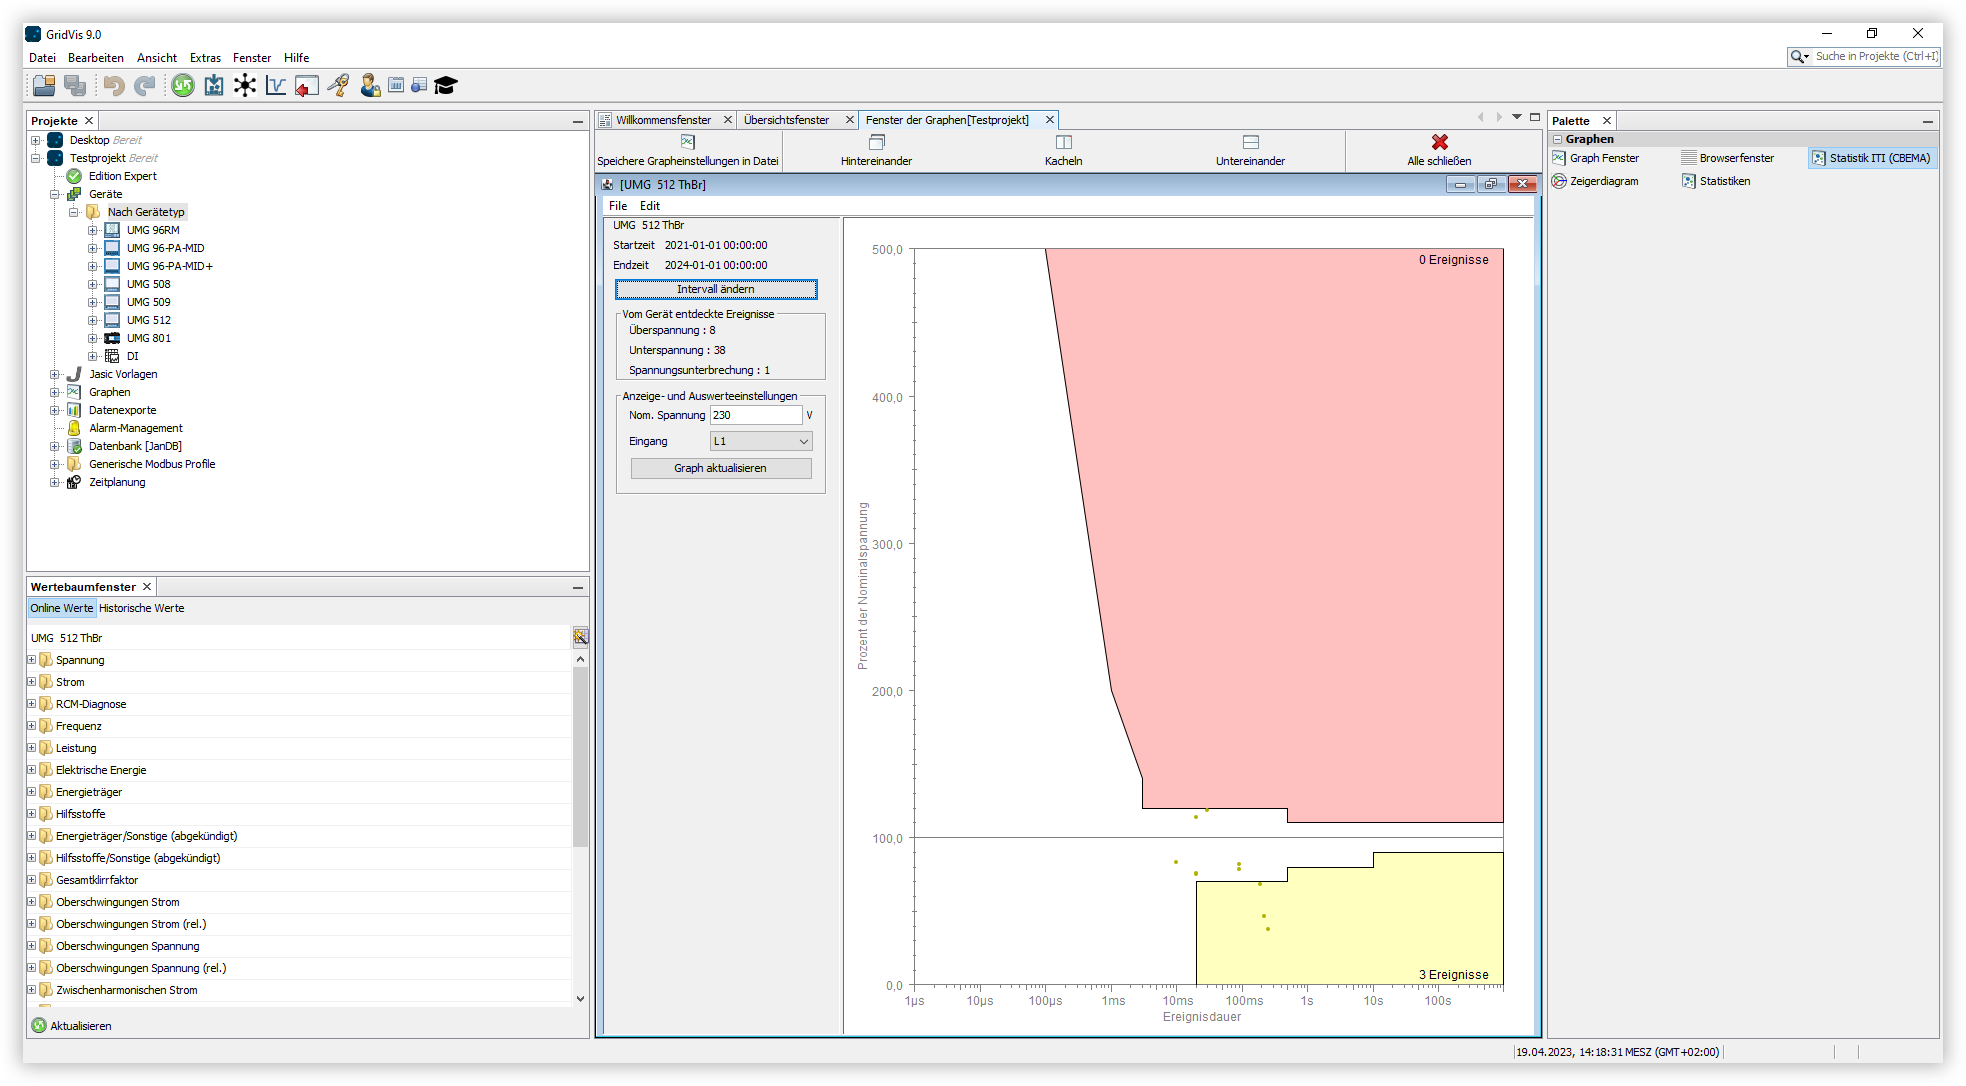Select the Datenexporte tree item
The width and height of the screenshot is (1966, 1086).
[122, 410]
